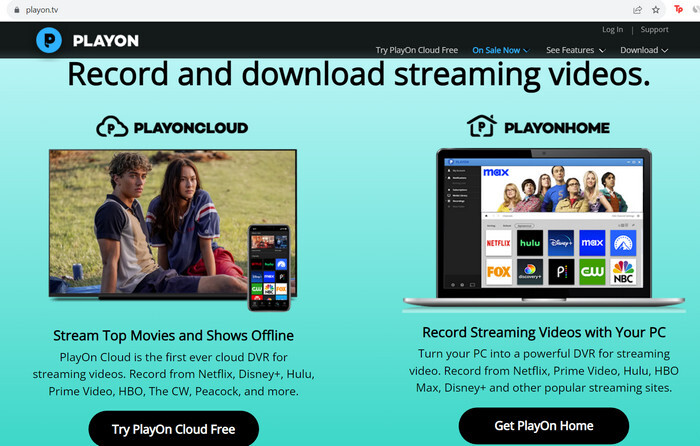
Task: Go to the Support page link
Action: (654, 30)
